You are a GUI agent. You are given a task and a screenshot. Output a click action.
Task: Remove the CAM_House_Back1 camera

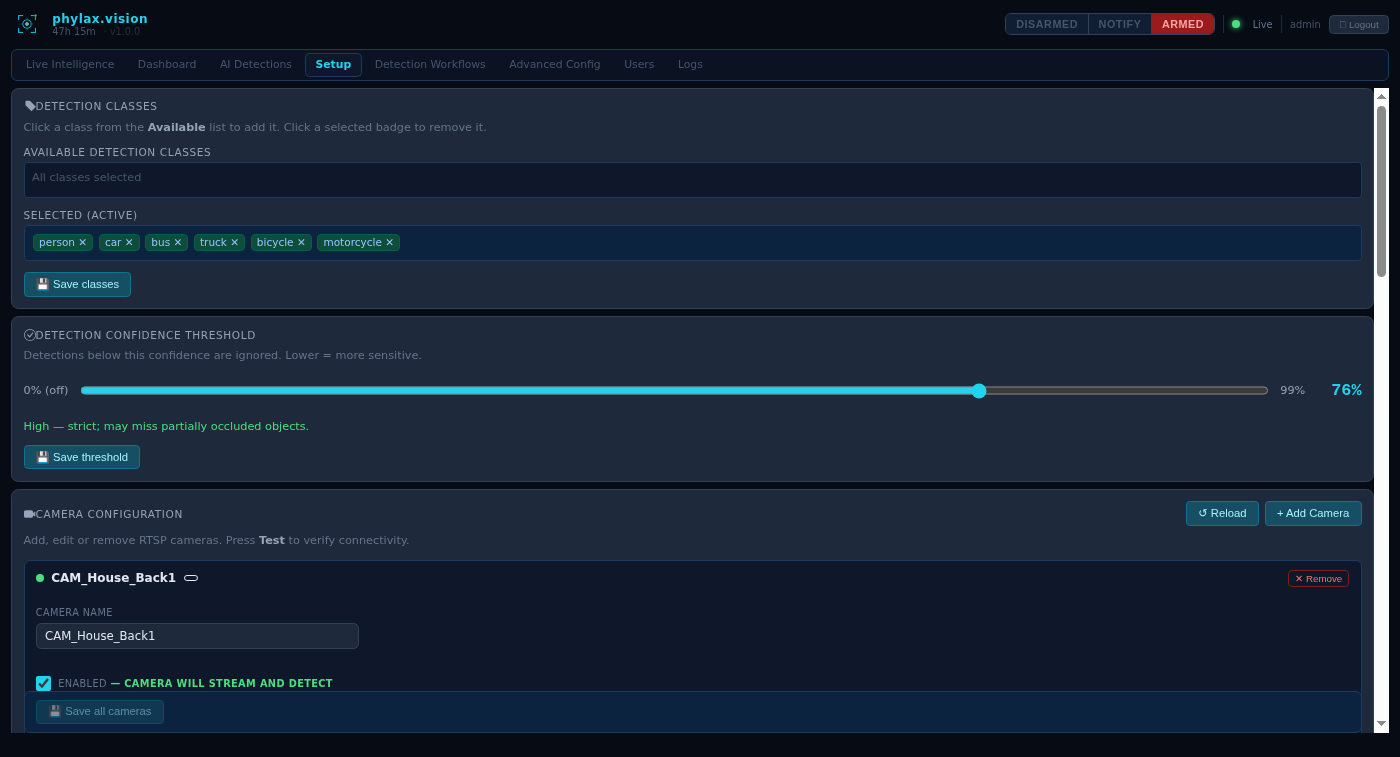(1318, 579)
